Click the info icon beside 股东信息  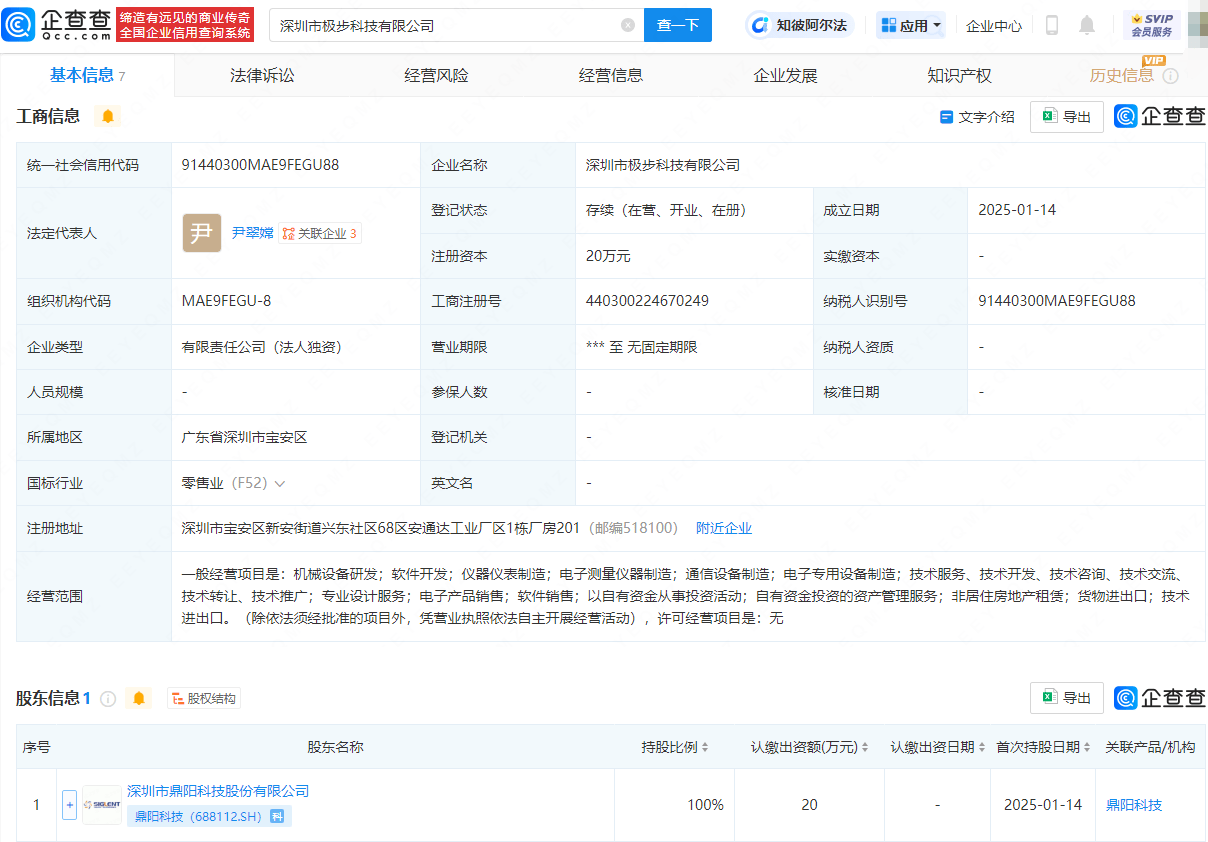(x=108, y=698)
